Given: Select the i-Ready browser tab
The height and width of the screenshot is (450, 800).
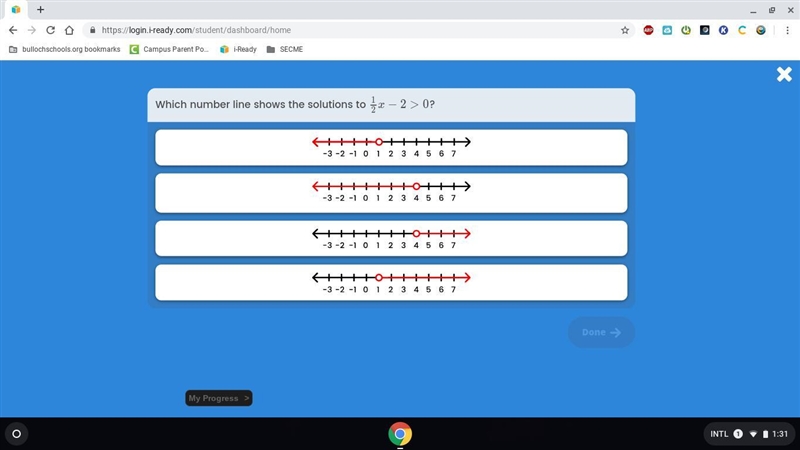Looking at the screenshot, I should coord(16,9).
